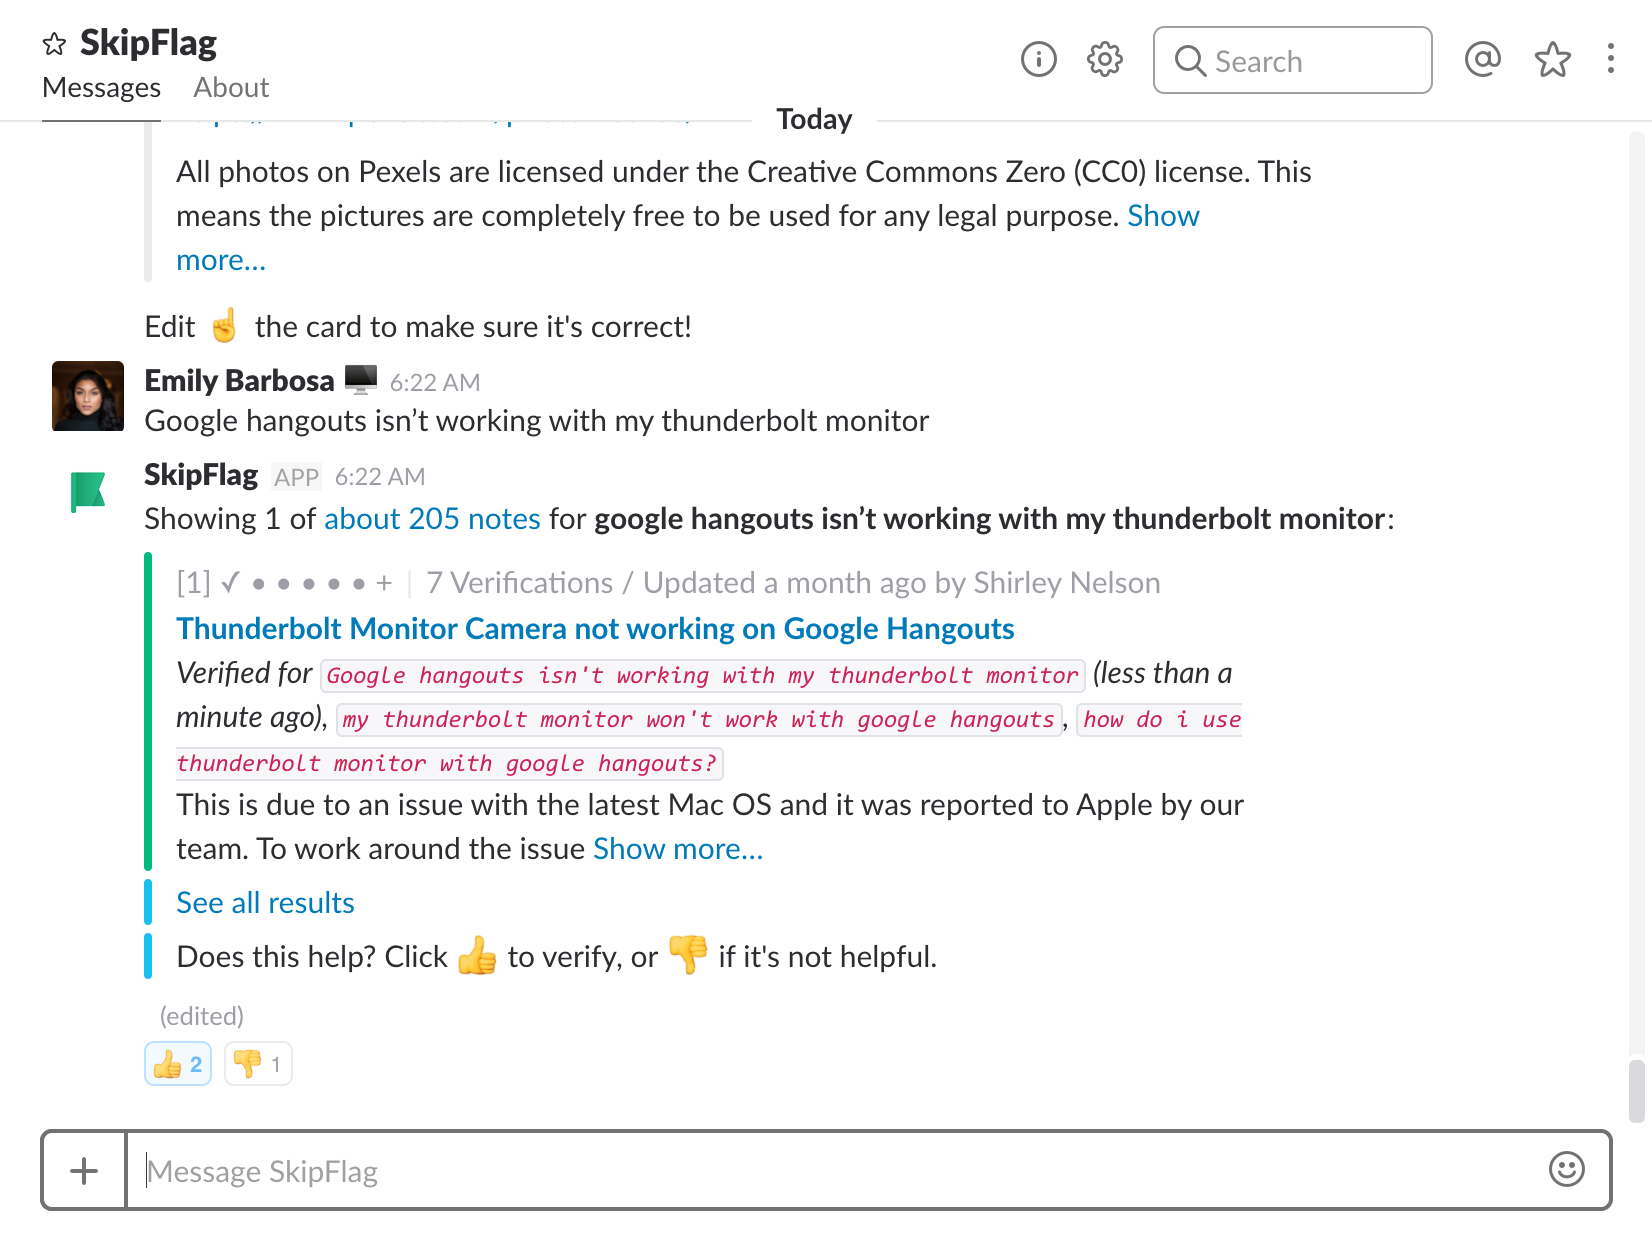Click computer status emoji beside Emily Barbosa
The image size is (1652, 1254).
click(x=361, y=379)
